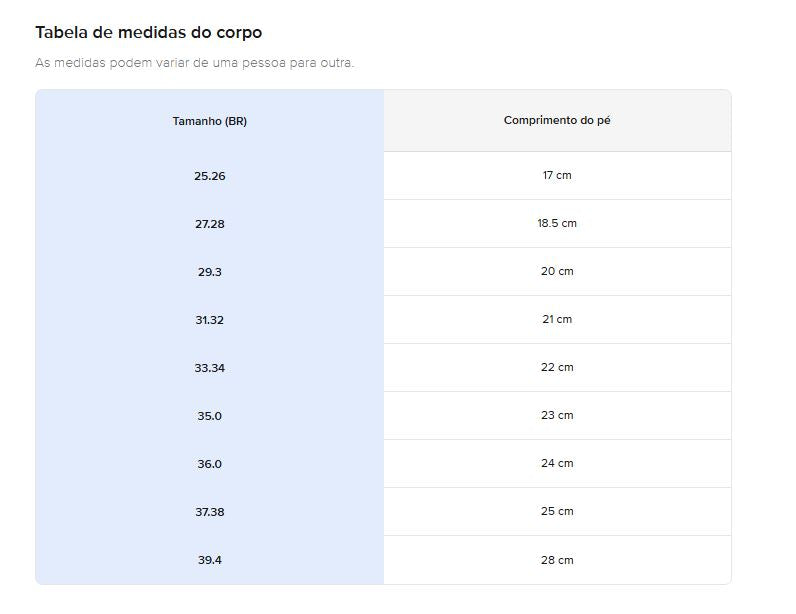796x614 pixels.
Task: Click the "28 cm" length cell
Action: click(x=557, y=560)
